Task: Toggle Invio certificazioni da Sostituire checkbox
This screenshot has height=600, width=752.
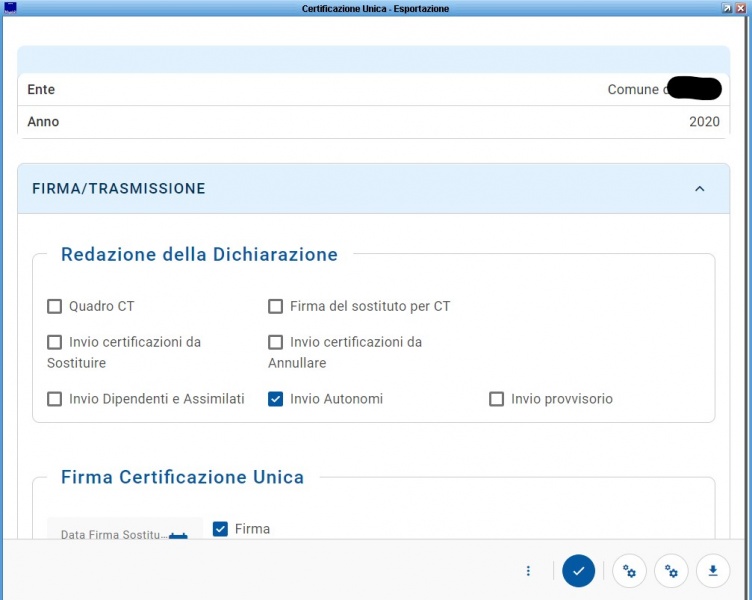Action: tap(55, 342)
